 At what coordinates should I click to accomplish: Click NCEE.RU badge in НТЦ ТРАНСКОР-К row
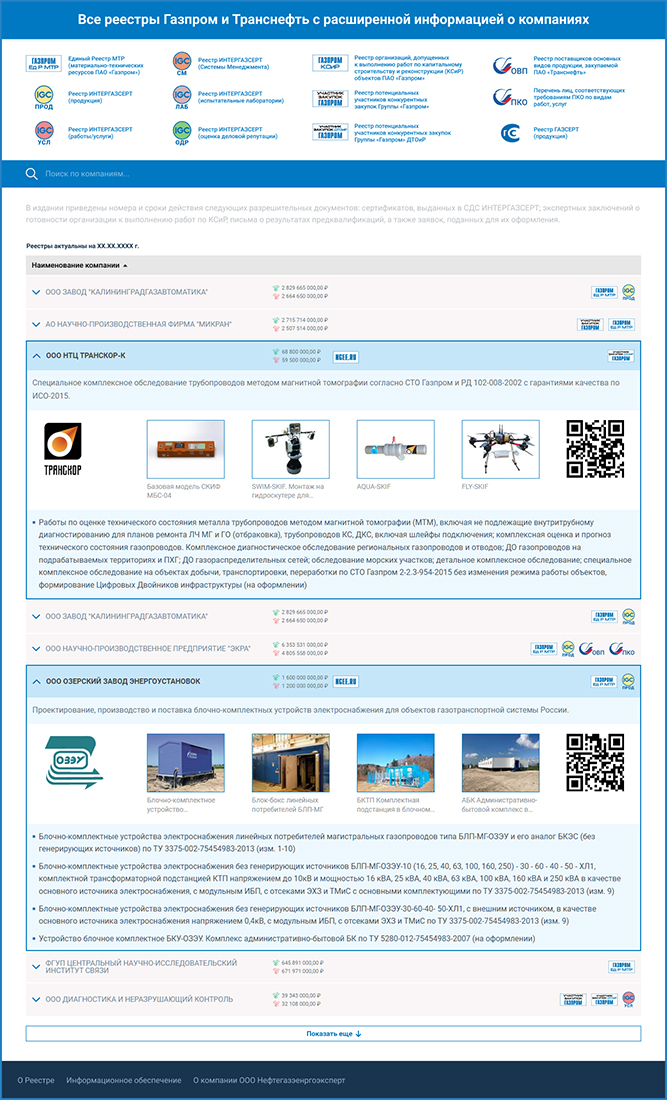coord(346,356)
